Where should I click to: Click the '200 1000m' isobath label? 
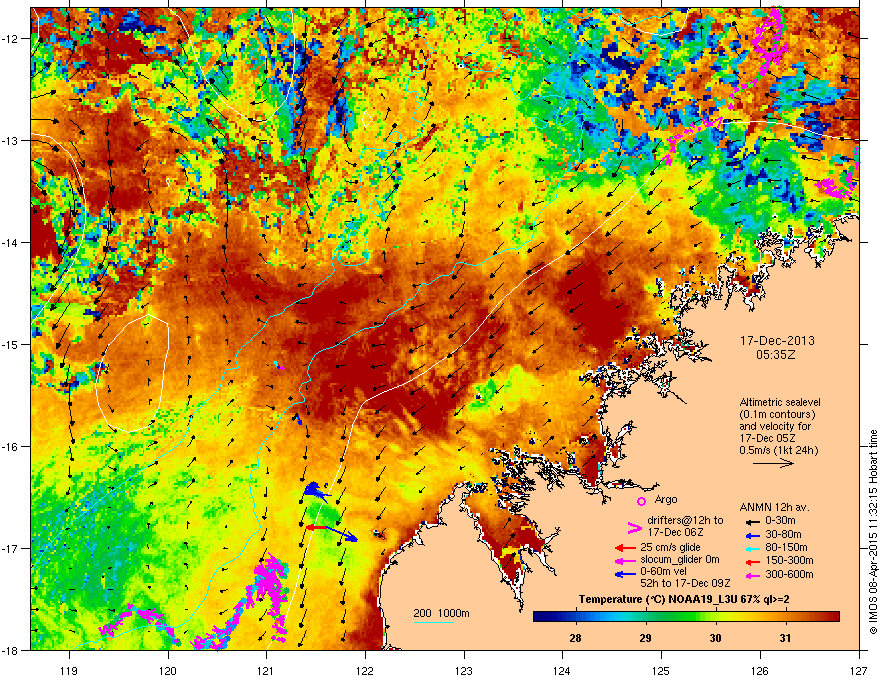pyautogui.click(x=441, y=613)
